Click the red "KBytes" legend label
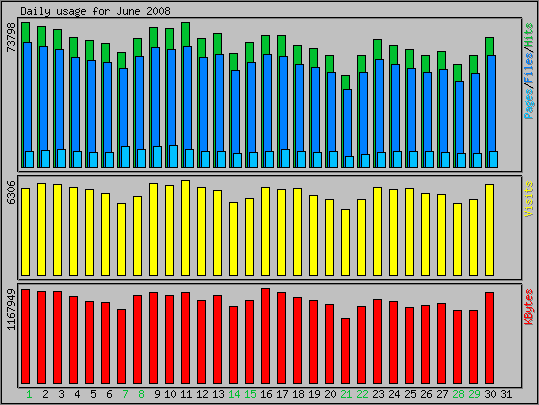Screen dimensions: 539x405 [x=529, y=307]
